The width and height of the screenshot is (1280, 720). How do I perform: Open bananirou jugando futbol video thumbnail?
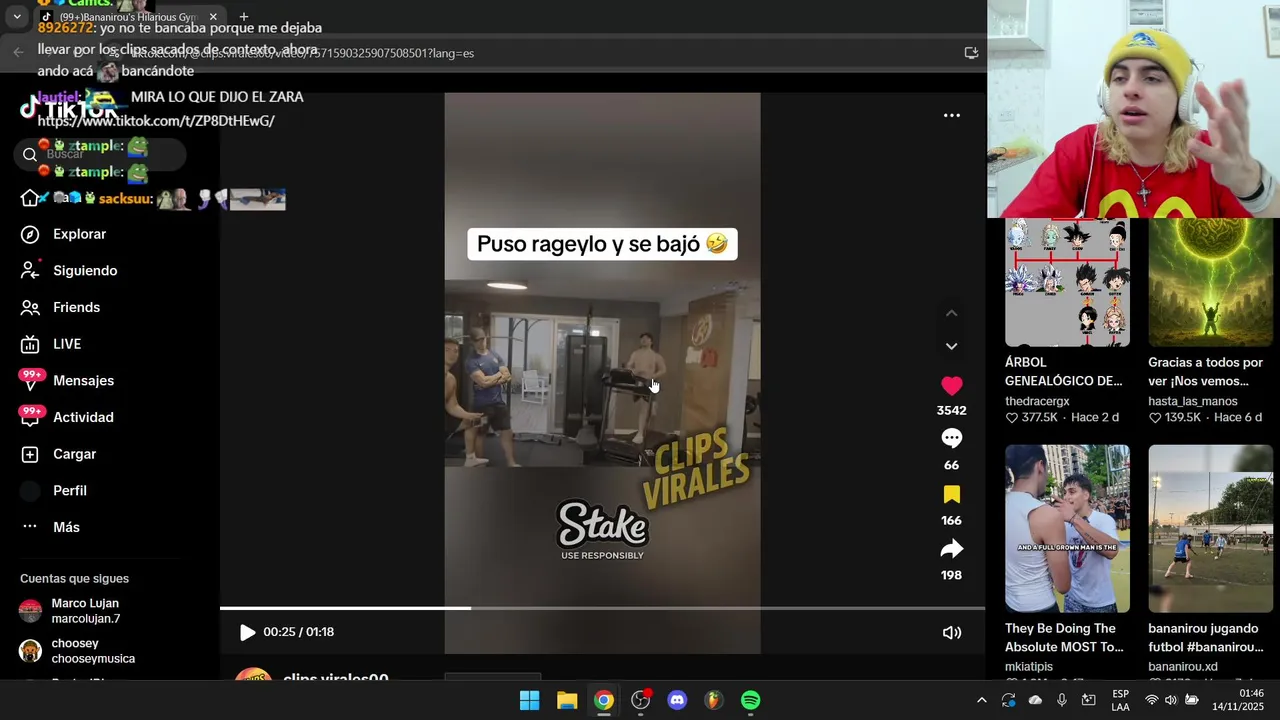pos(1210,529)
